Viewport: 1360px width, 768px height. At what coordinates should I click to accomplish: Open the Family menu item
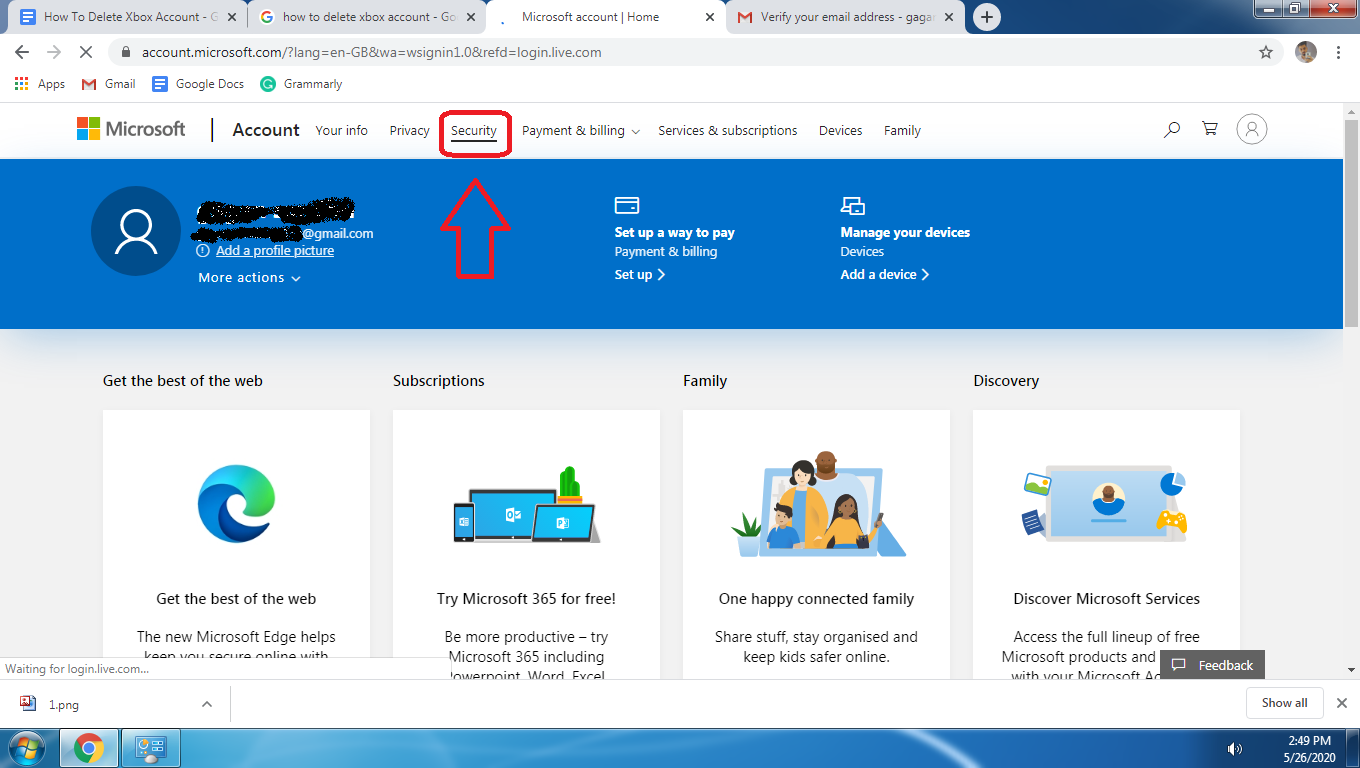(902, 130)
